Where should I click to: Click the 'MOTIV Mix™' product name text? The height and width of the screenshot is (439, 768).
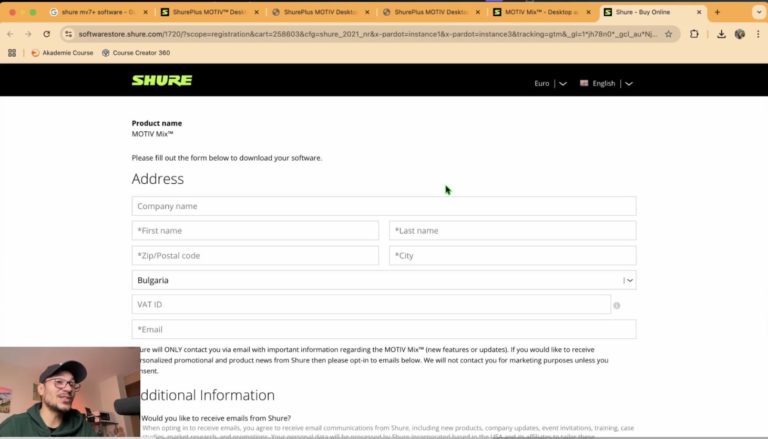pos(152,134)
